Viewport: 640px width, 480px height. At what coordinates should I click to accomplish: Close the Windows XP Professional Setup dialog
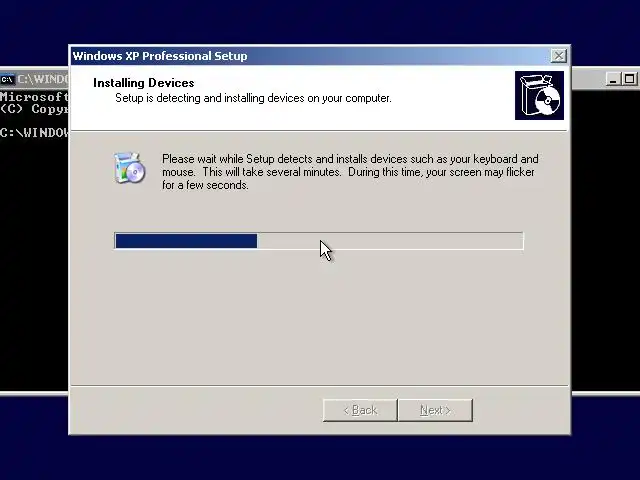[x=558, y=56]
